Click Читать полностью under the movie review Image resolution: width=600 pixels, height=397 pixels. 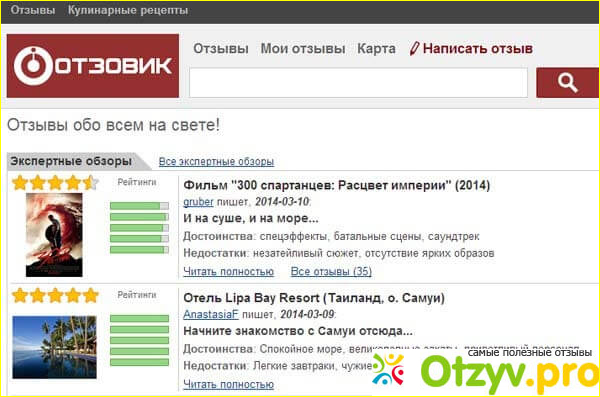[x=228, y=271]
